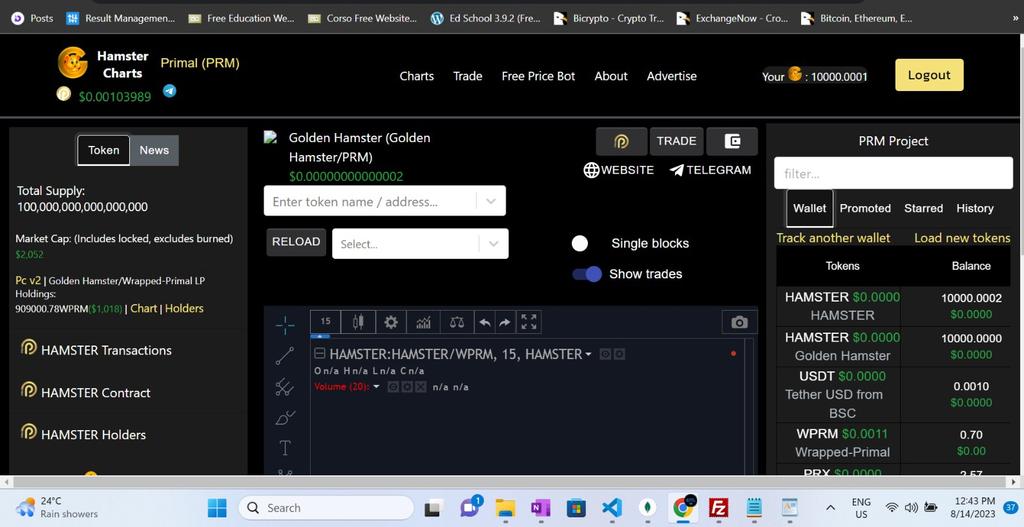Image resolution: width=1024 pixels, height=527 pixels.
Task: Open the wallet icon button
Action: [732, 141]
